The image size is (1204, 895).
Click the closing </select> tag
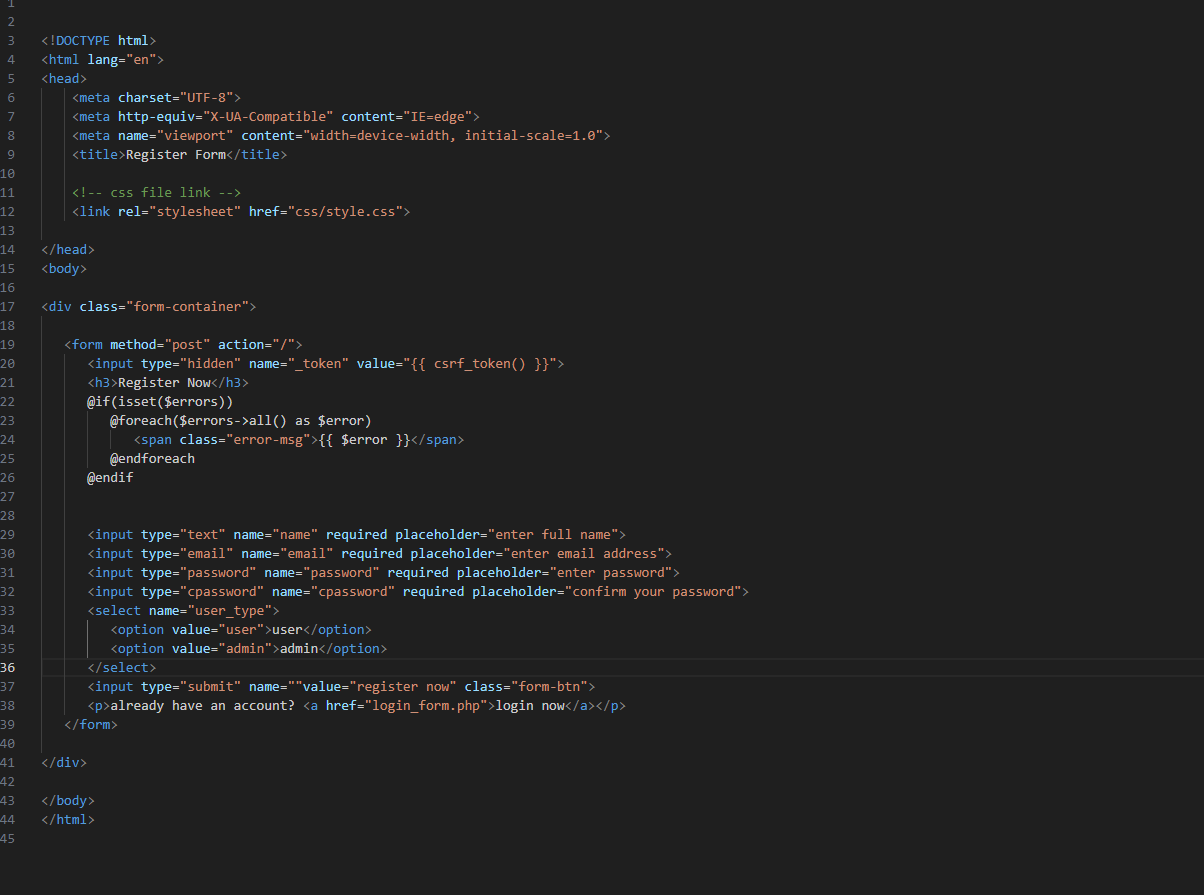[122, 668]
